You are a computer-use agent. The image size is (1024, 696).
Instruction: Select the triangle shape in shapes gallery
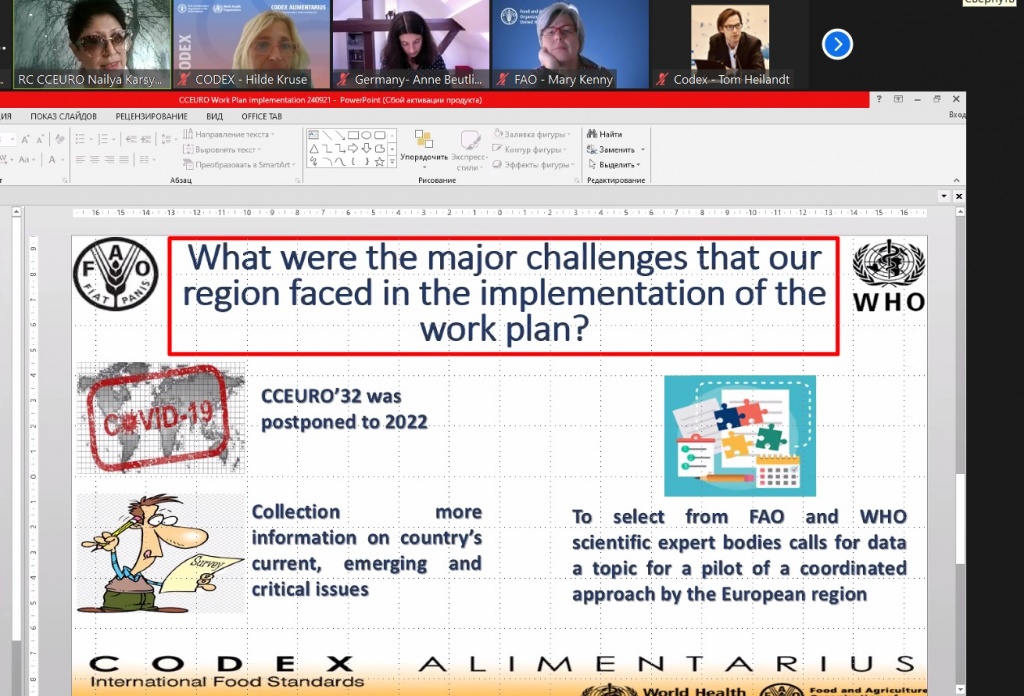click(313, 148)
